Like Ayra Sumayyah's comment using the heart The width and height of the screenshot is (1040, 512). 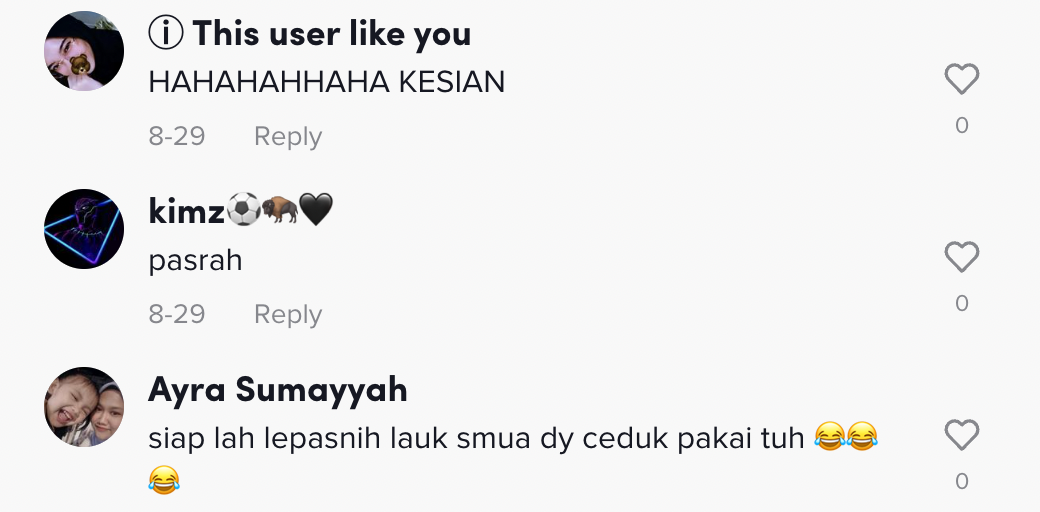[x=962, y=435]
